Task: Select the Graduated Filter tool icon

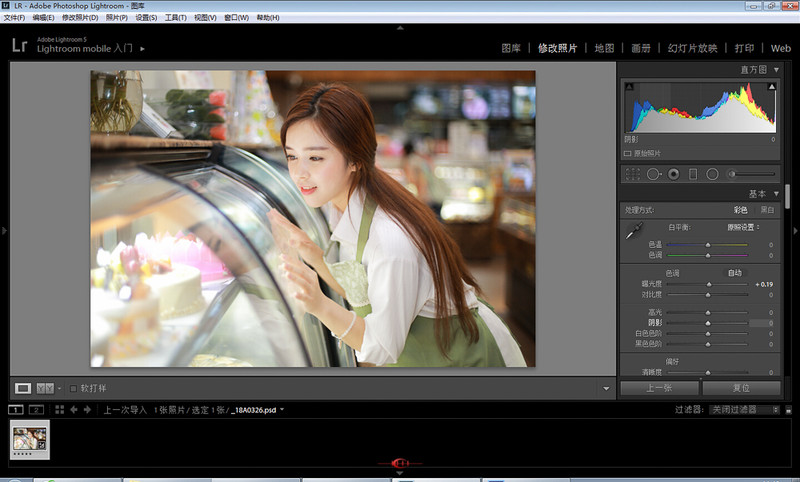Action: (x=693, y=174)
